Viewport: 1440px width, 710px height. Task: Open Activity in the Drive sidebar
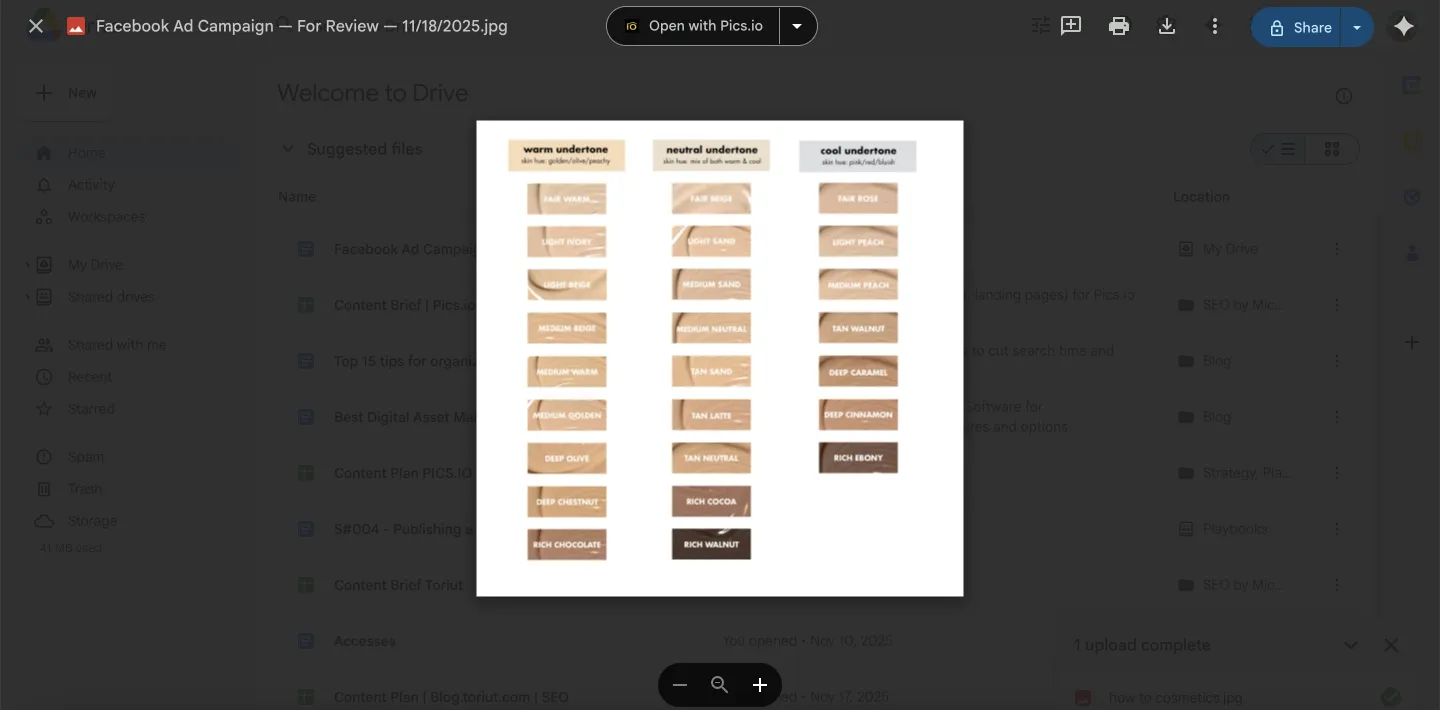coord(91,185)
